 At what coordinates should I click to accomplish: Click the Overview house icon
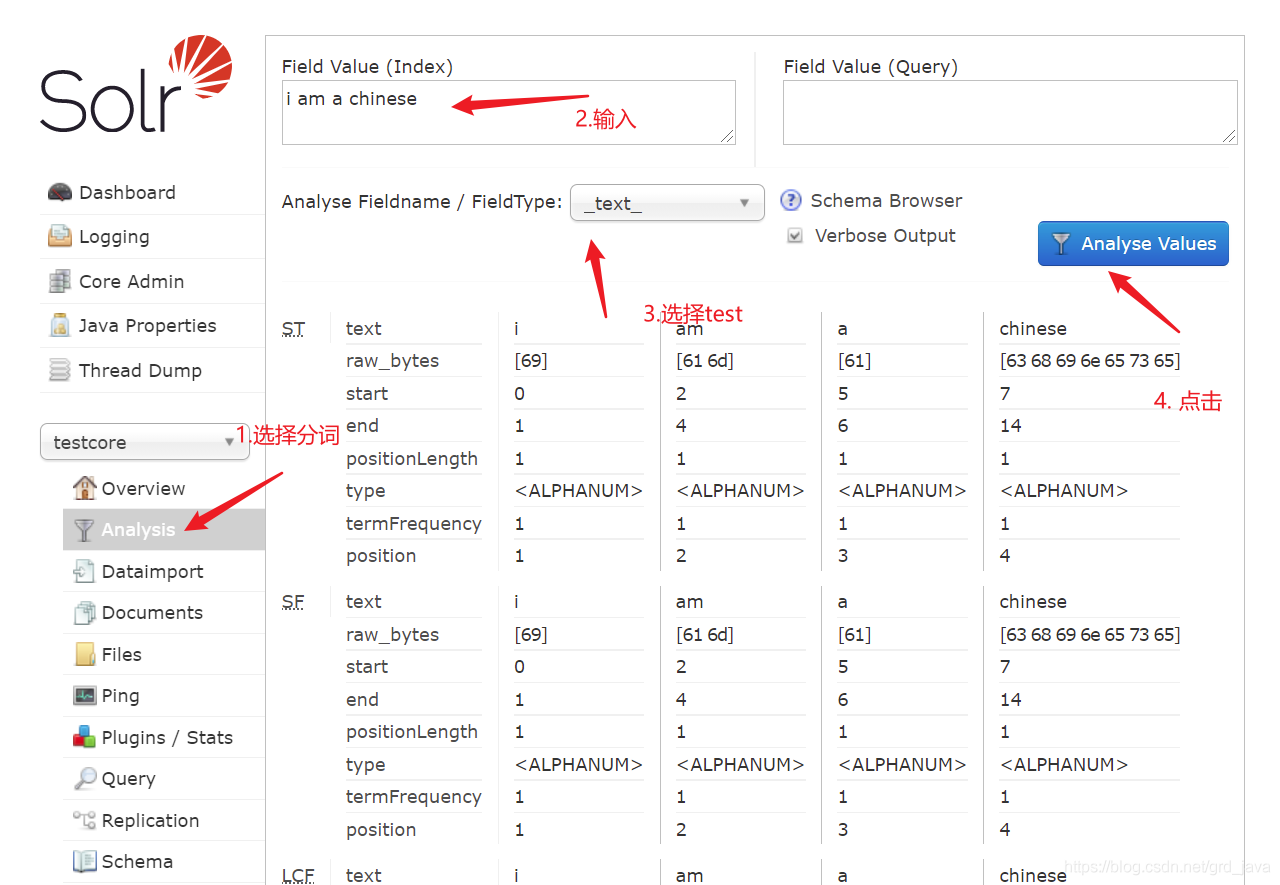[85, 488]
